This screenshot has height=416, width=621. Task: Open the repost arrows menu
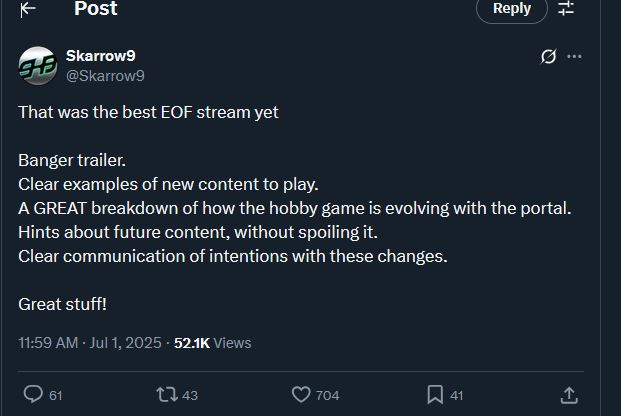(167, 395)
